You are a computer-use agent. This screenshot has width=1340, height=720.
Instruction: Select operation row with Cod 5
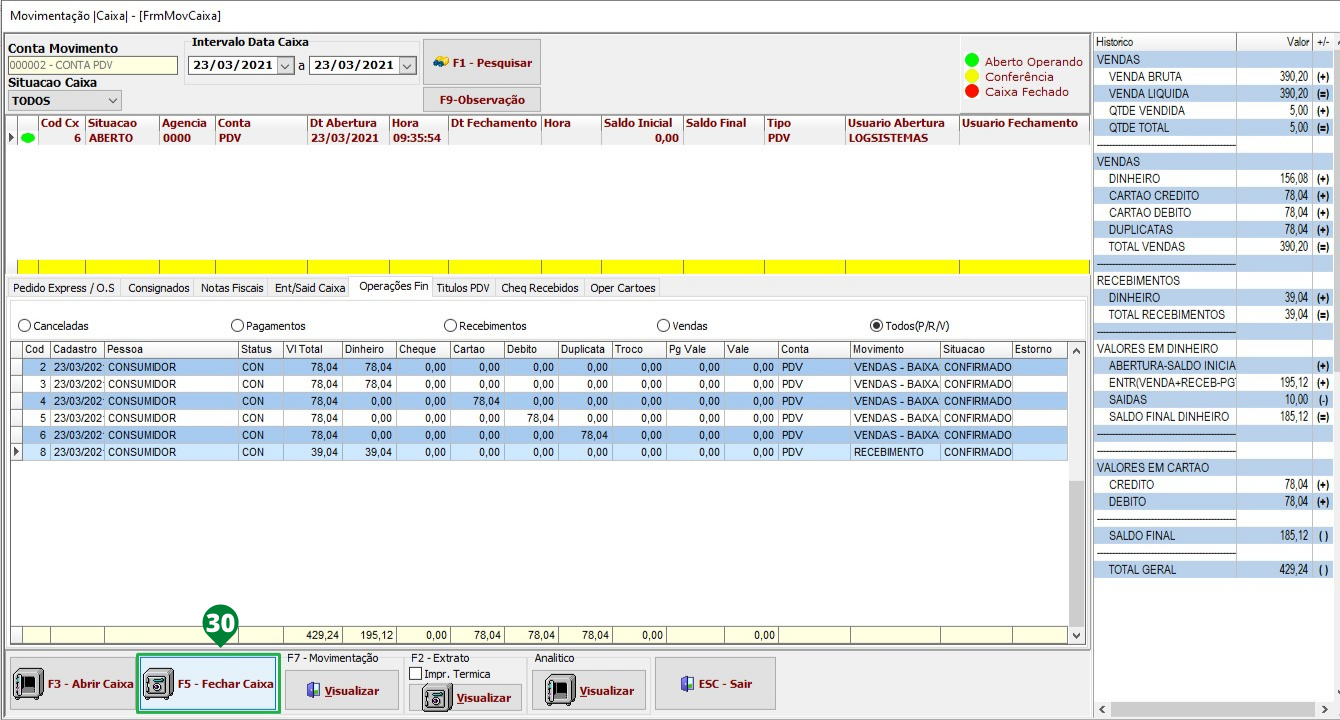(540, 418)
